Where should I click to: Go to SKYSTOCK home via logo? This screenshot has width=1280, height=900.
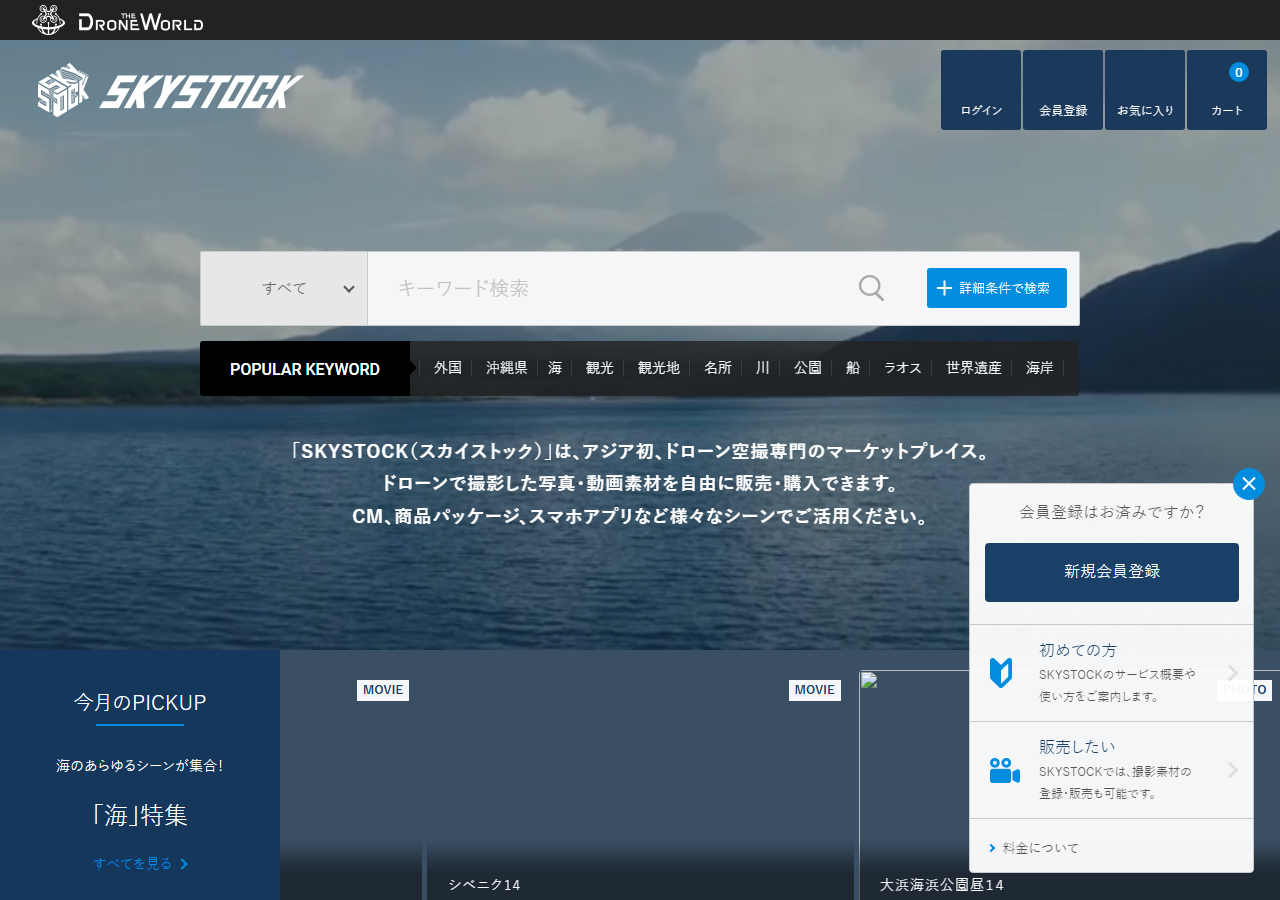point(170,91)
